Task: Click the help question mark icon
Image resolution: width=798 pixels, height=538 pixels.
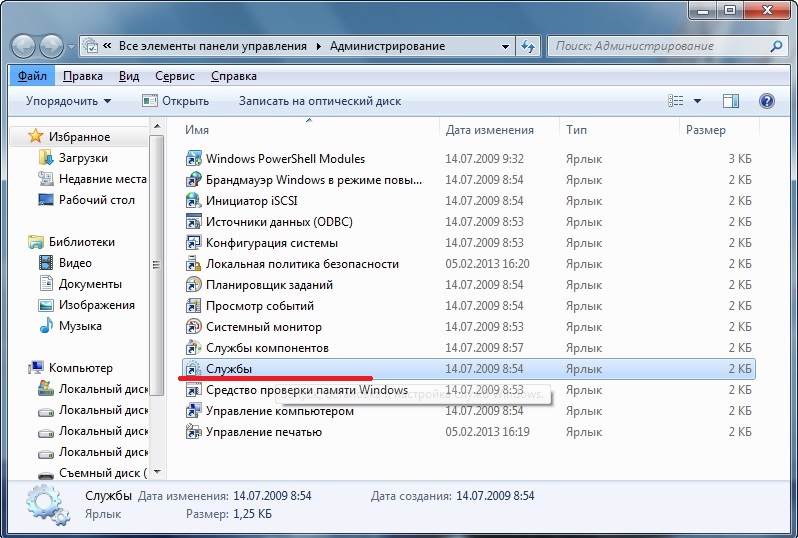Action: (x=767, y=101)
